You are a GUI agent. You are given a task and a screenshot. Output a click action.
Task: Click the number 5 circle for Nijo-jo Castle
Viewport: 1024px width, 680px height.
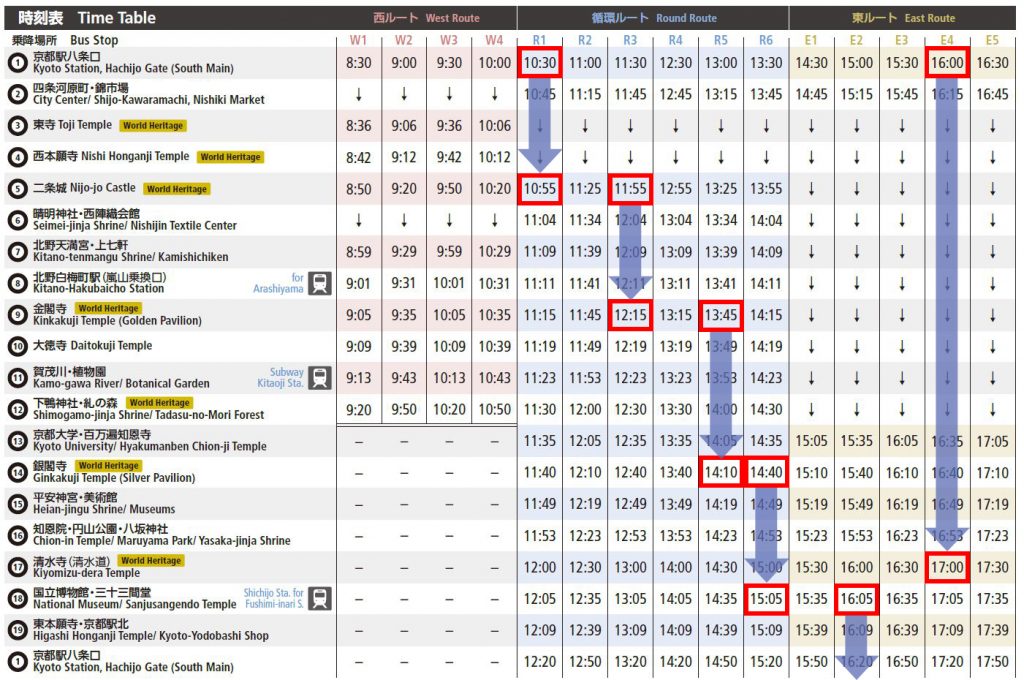[x=17, y=188]
